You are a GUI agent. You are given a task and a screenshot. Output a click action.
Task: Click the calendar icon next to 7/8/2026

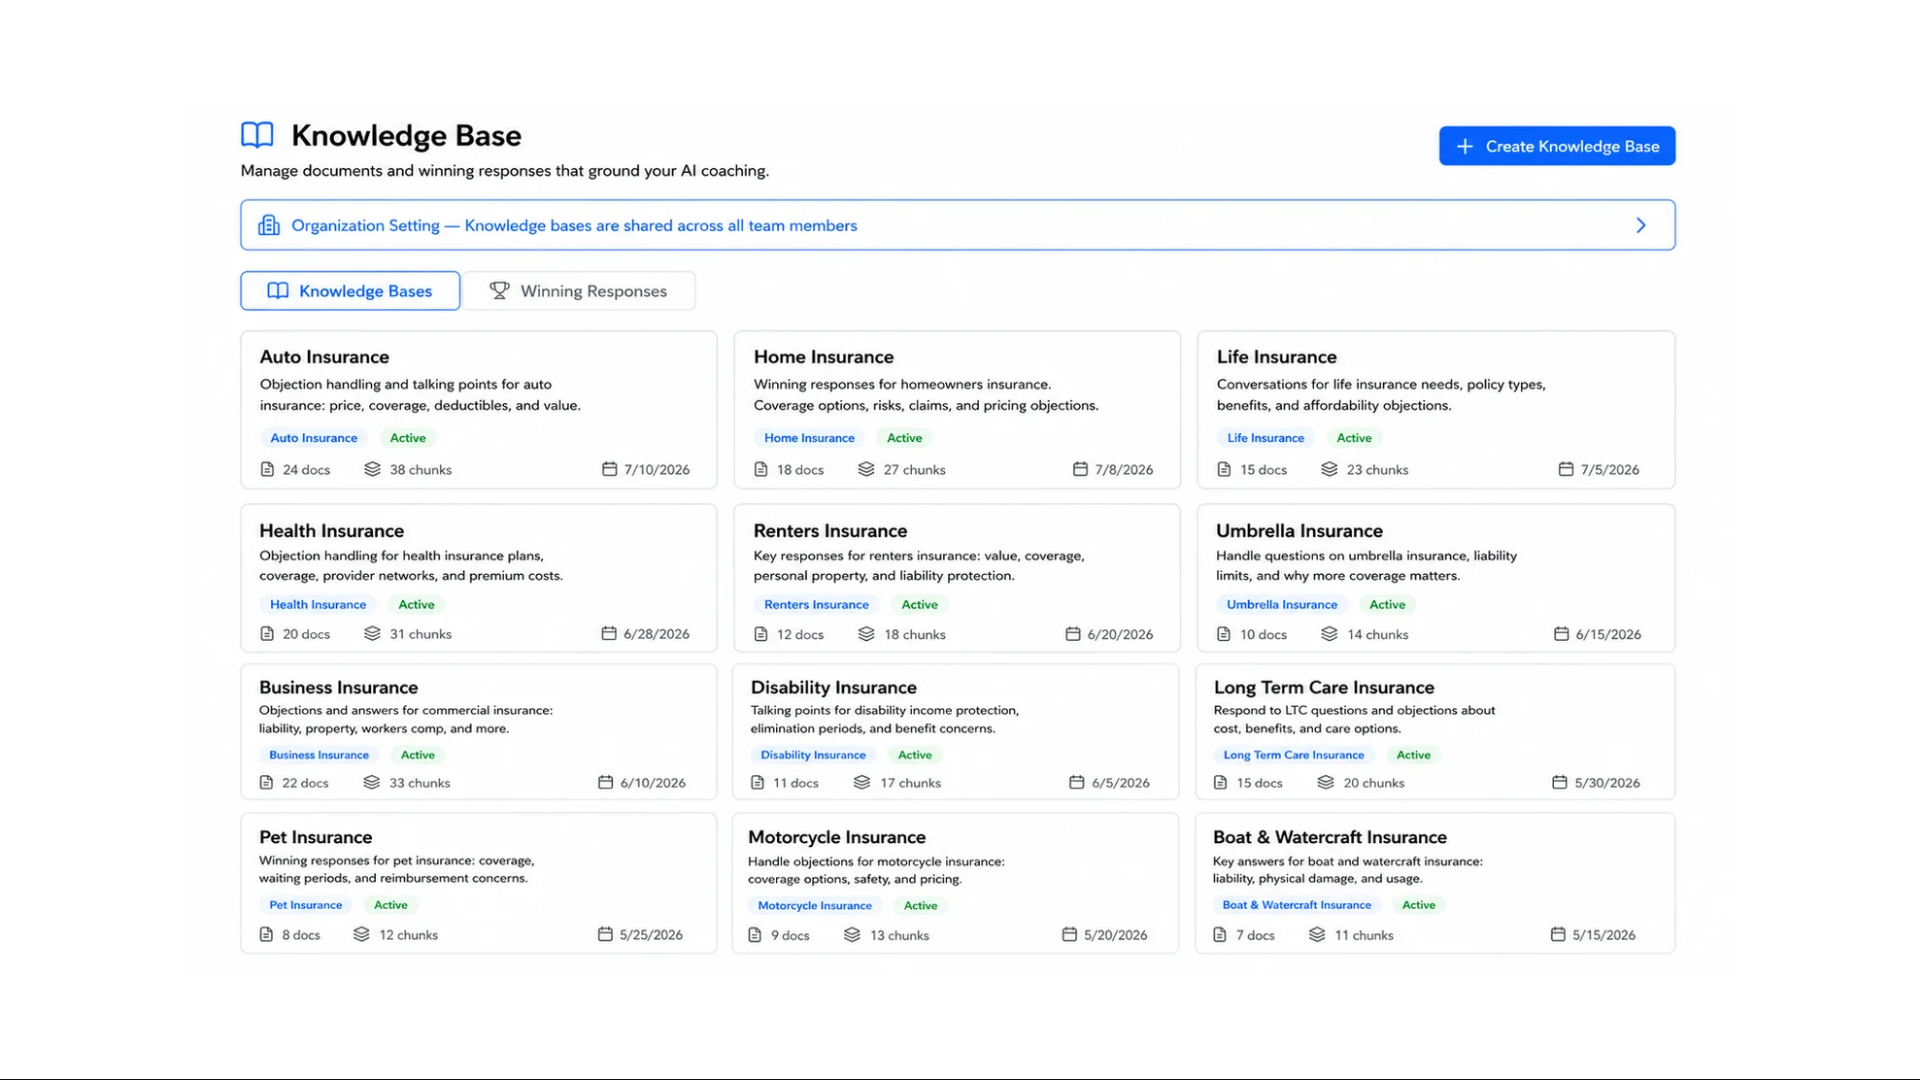pyautogui.click(x=1080, y=469)
